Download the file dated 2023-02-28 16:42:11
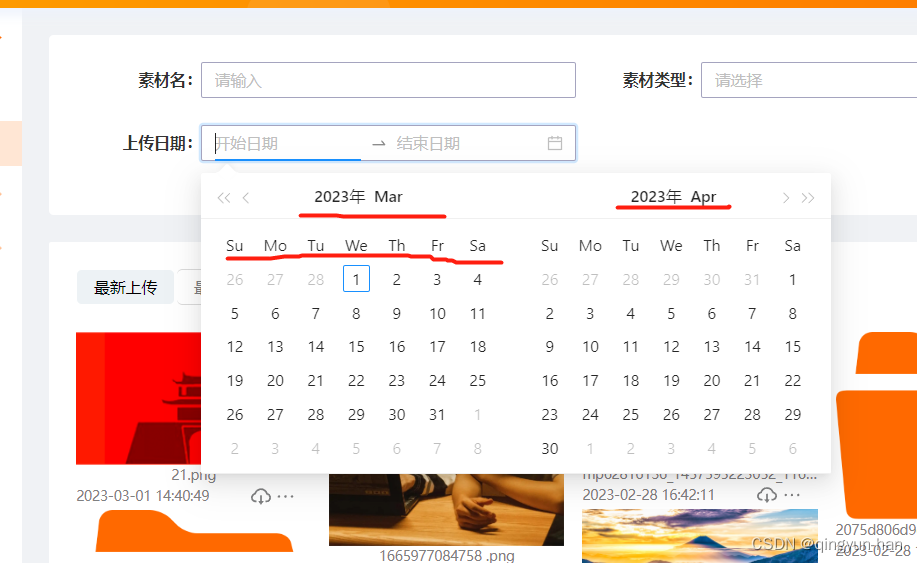 click(767, 495)
